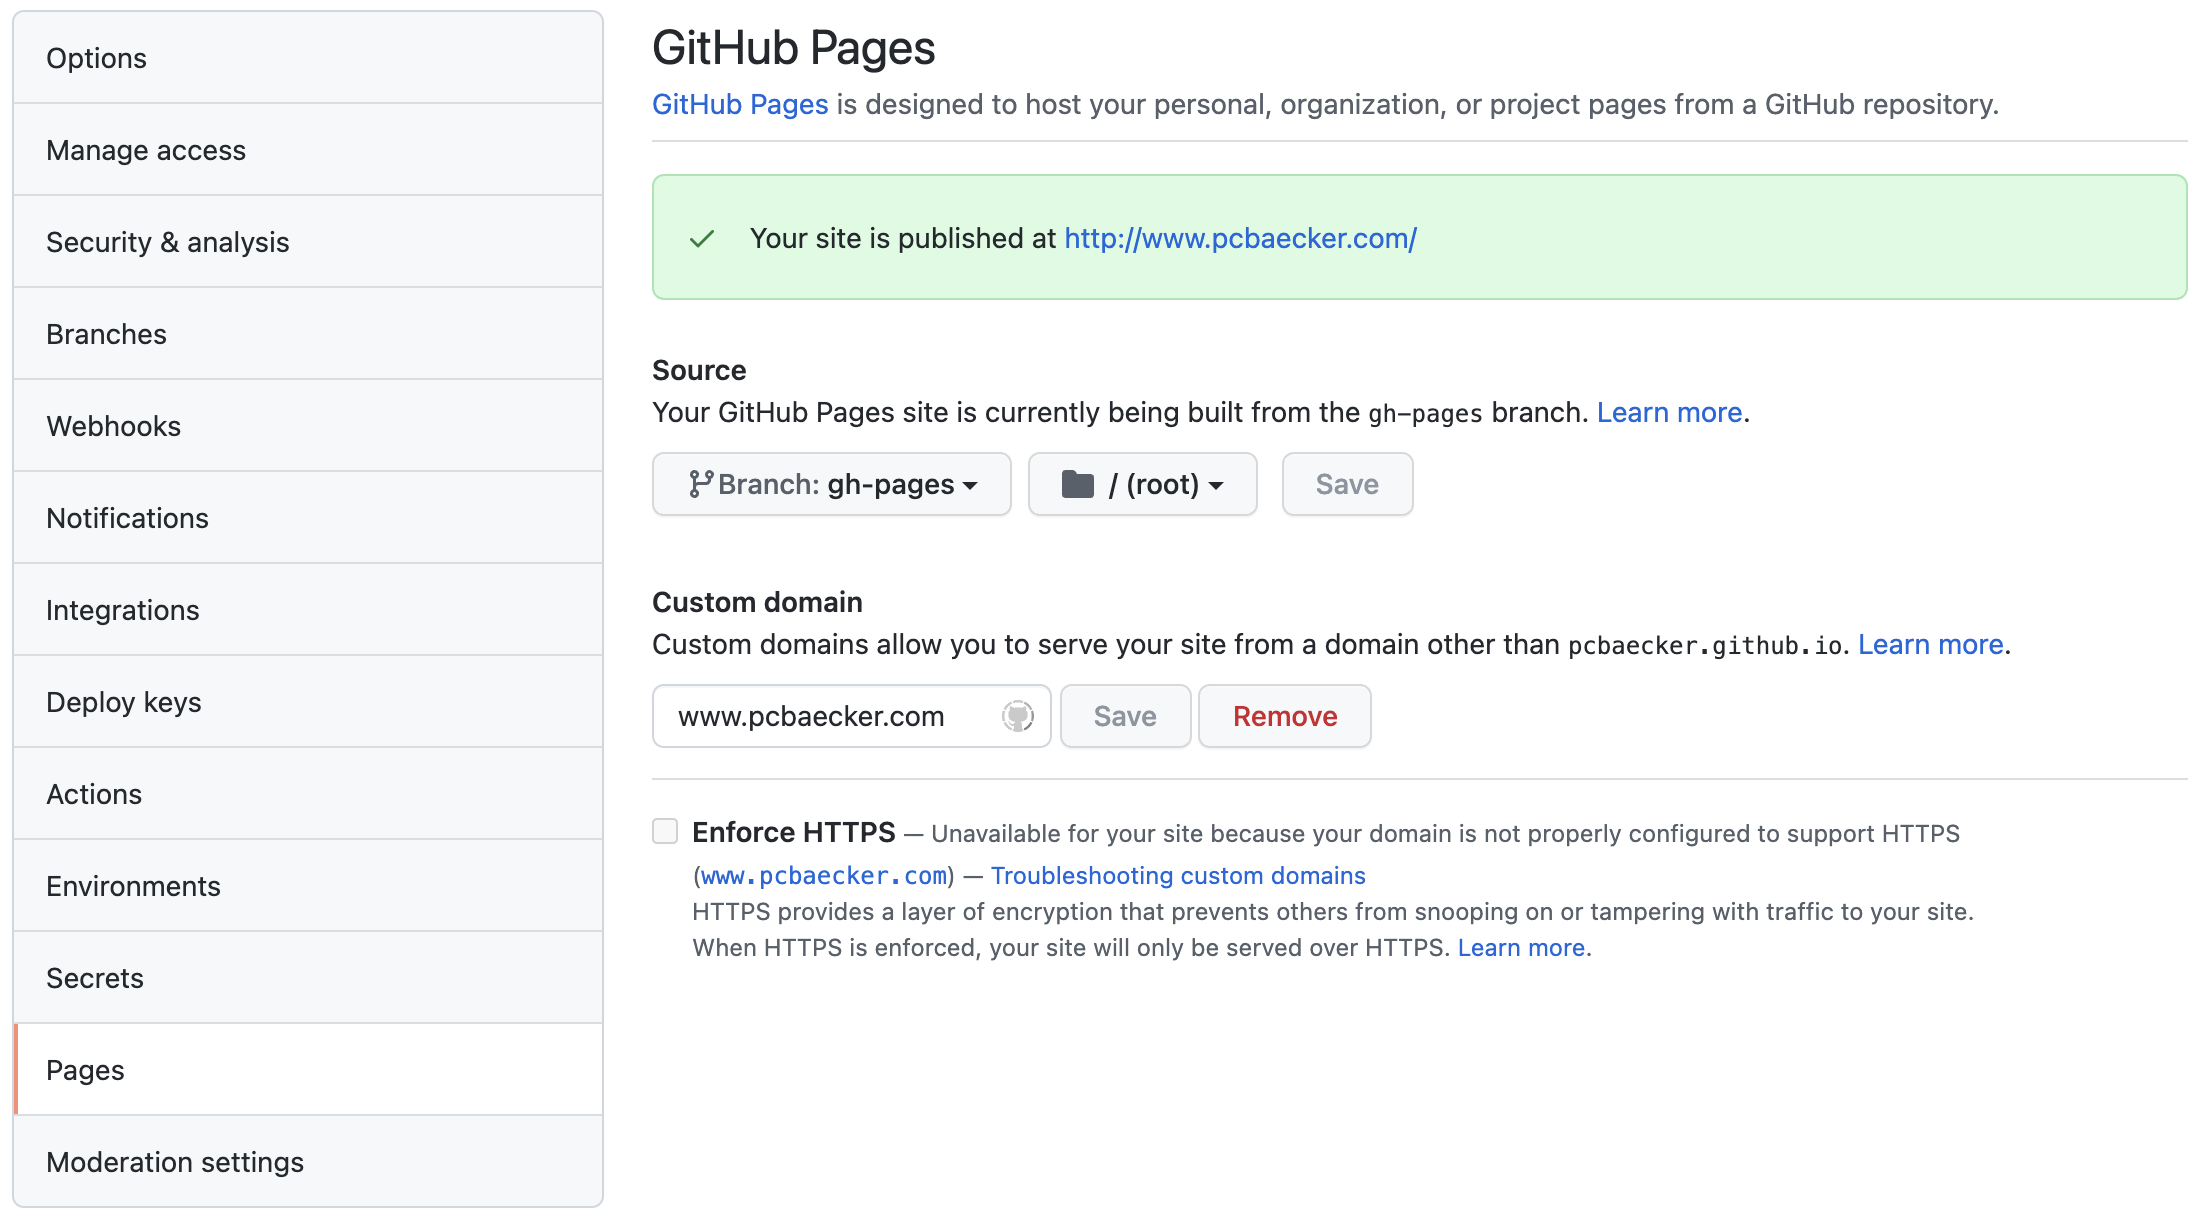Open the published site URL http://www.pcbaecker.com/
Image resolution: width=2204 pixels, height=1218 pixels.
[x=1240, y=238]
